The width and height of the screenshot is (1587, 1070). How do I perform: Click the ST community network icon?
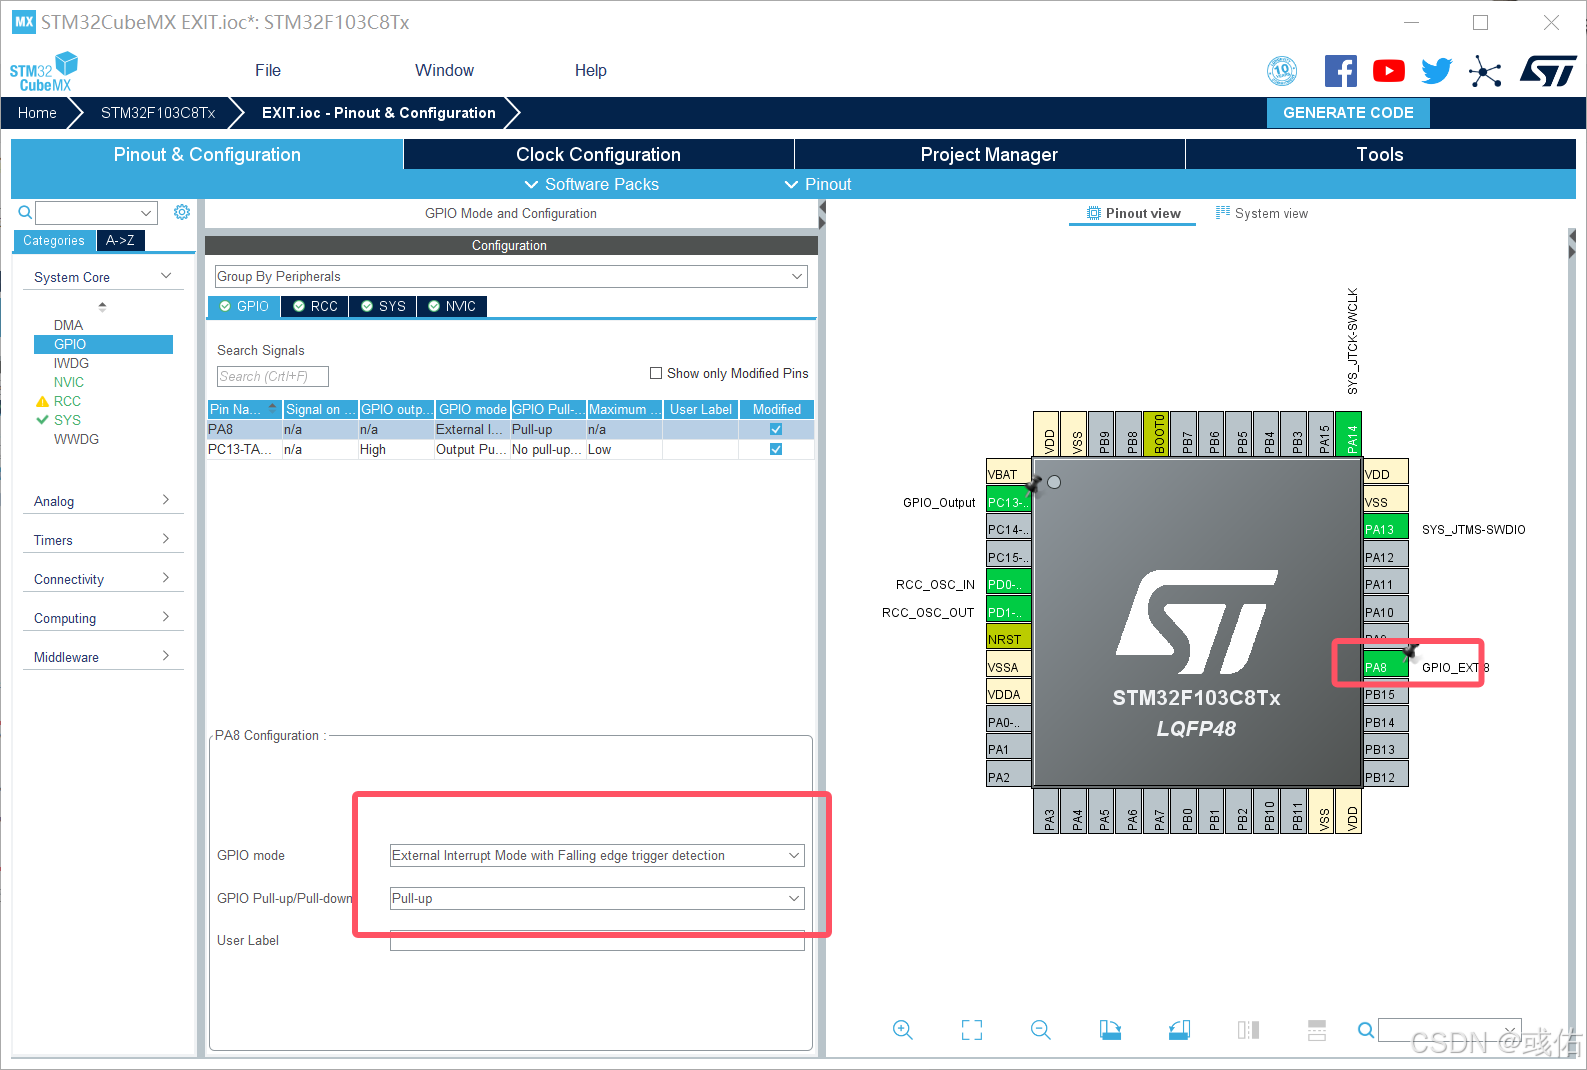[1485, 71]
